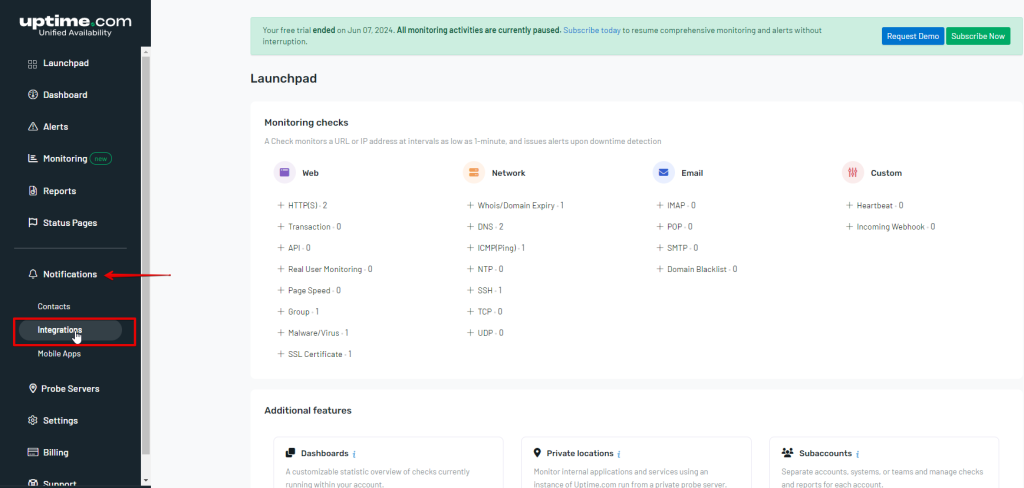The height and width of the screenshot is (488, 1024).
Task: Click the Request Demo button
Action: point(912,36)
